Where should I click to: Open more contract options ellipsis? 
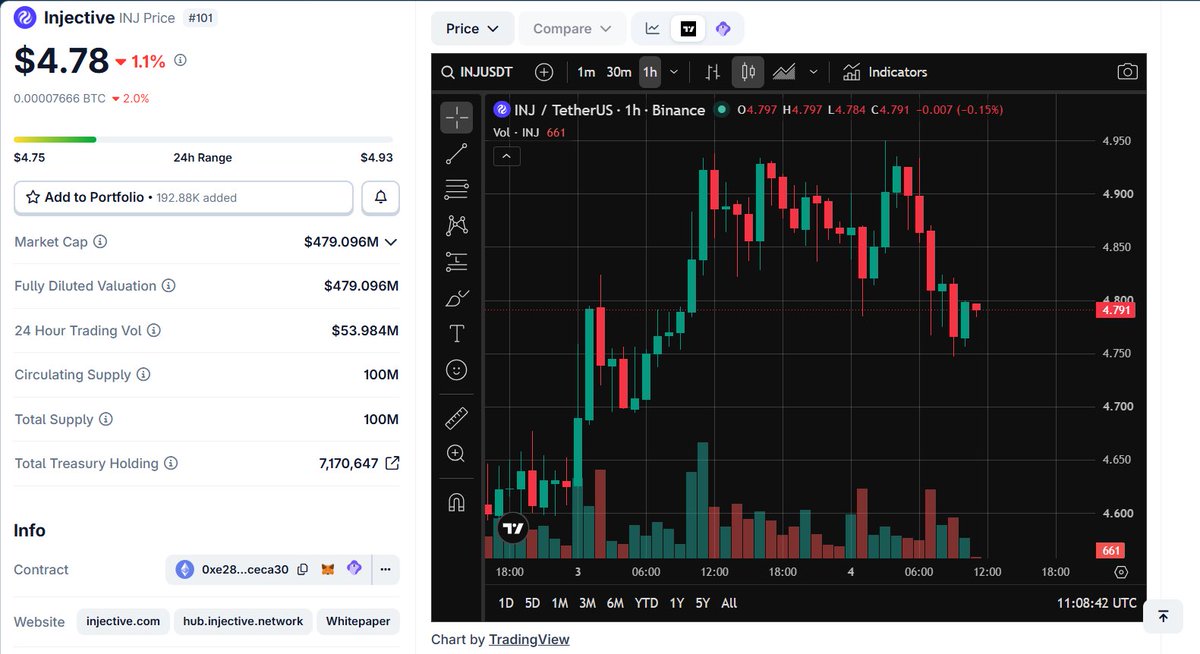coord(385,570)
